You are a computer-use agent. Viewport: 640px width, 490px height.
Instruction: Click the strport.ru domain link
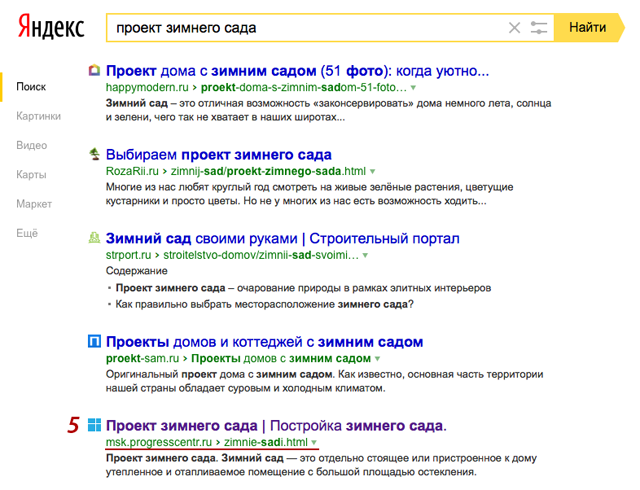click(x=128, y=255)
